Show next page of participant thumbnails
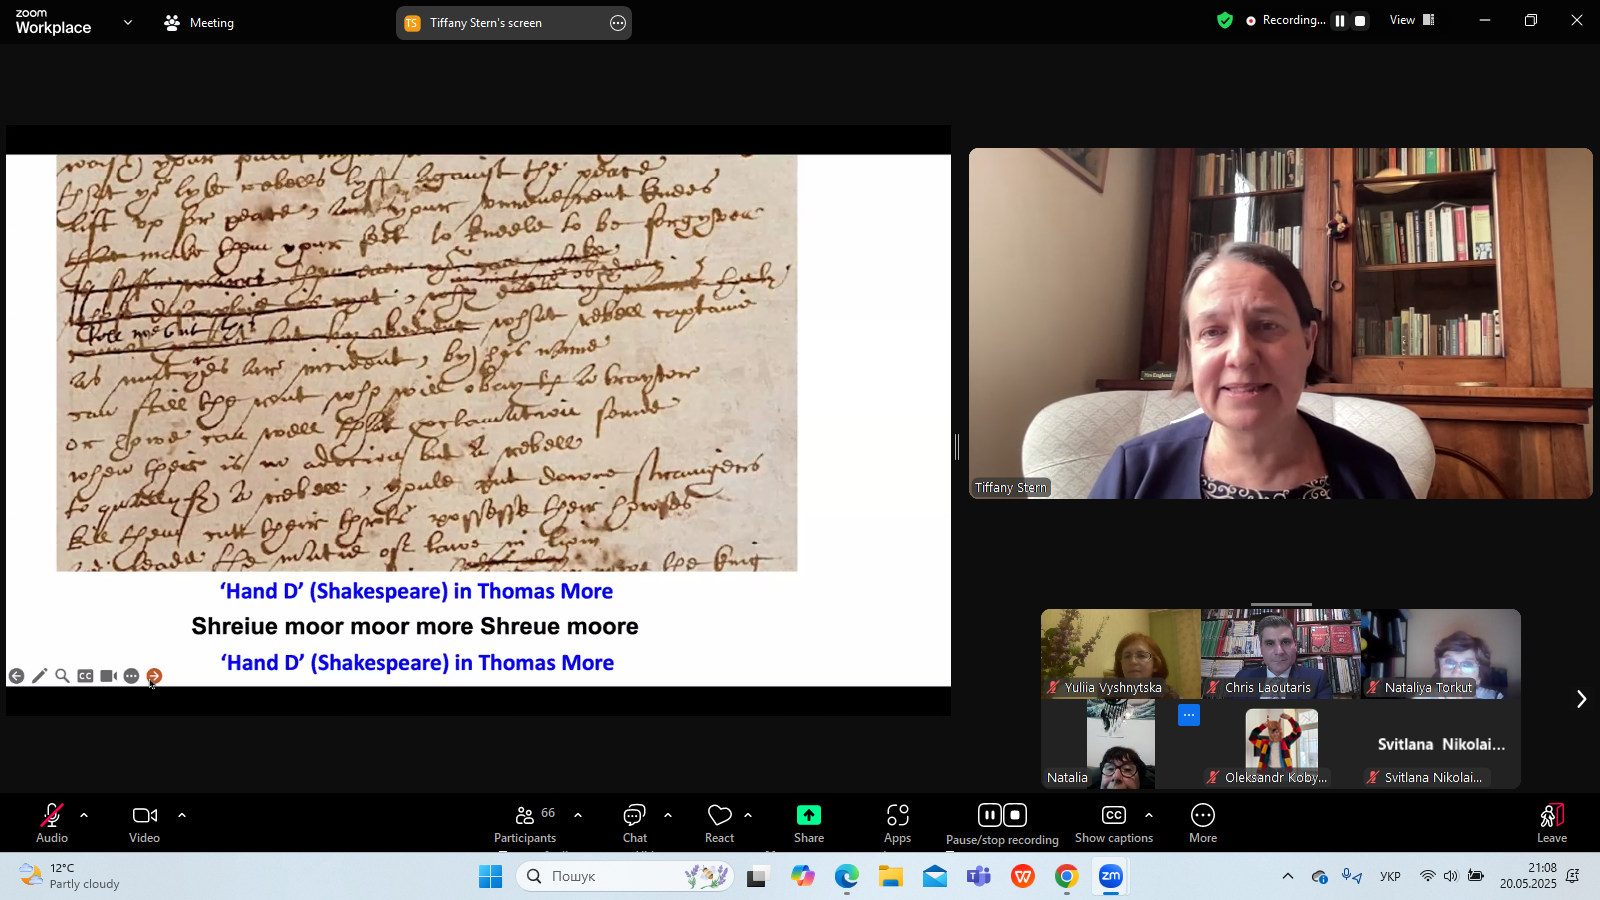This screenshot has height=900, width=1600. click(1580, 699)
